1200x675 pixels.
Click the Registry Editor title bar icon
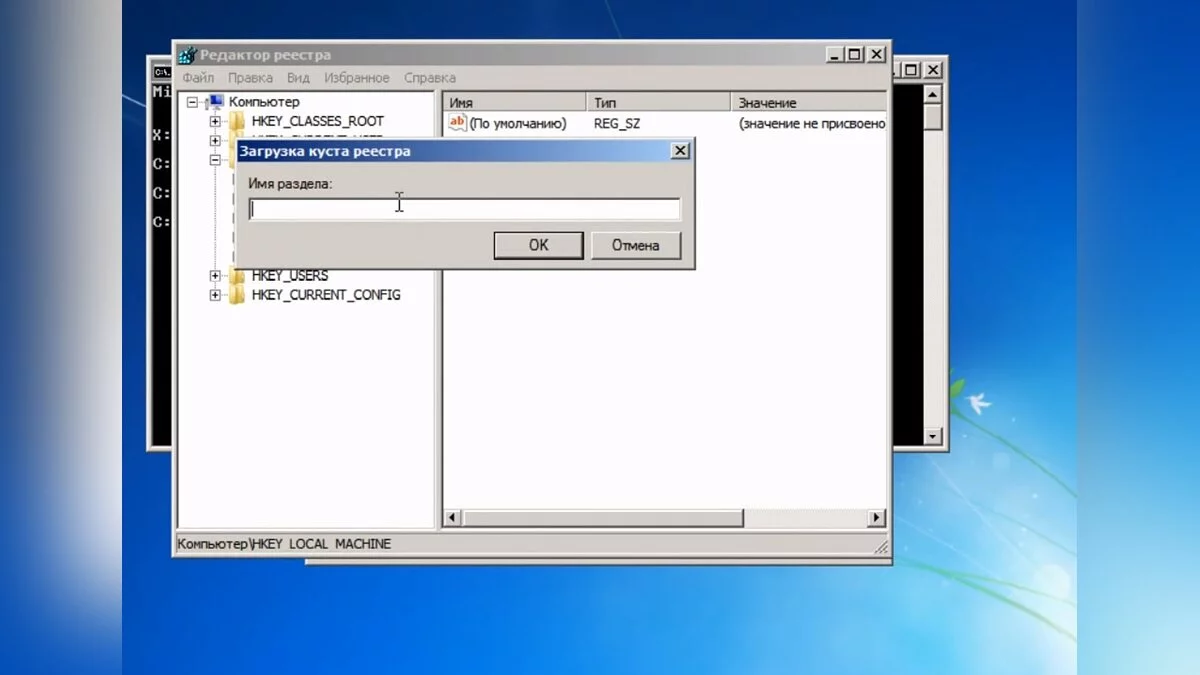187,55
